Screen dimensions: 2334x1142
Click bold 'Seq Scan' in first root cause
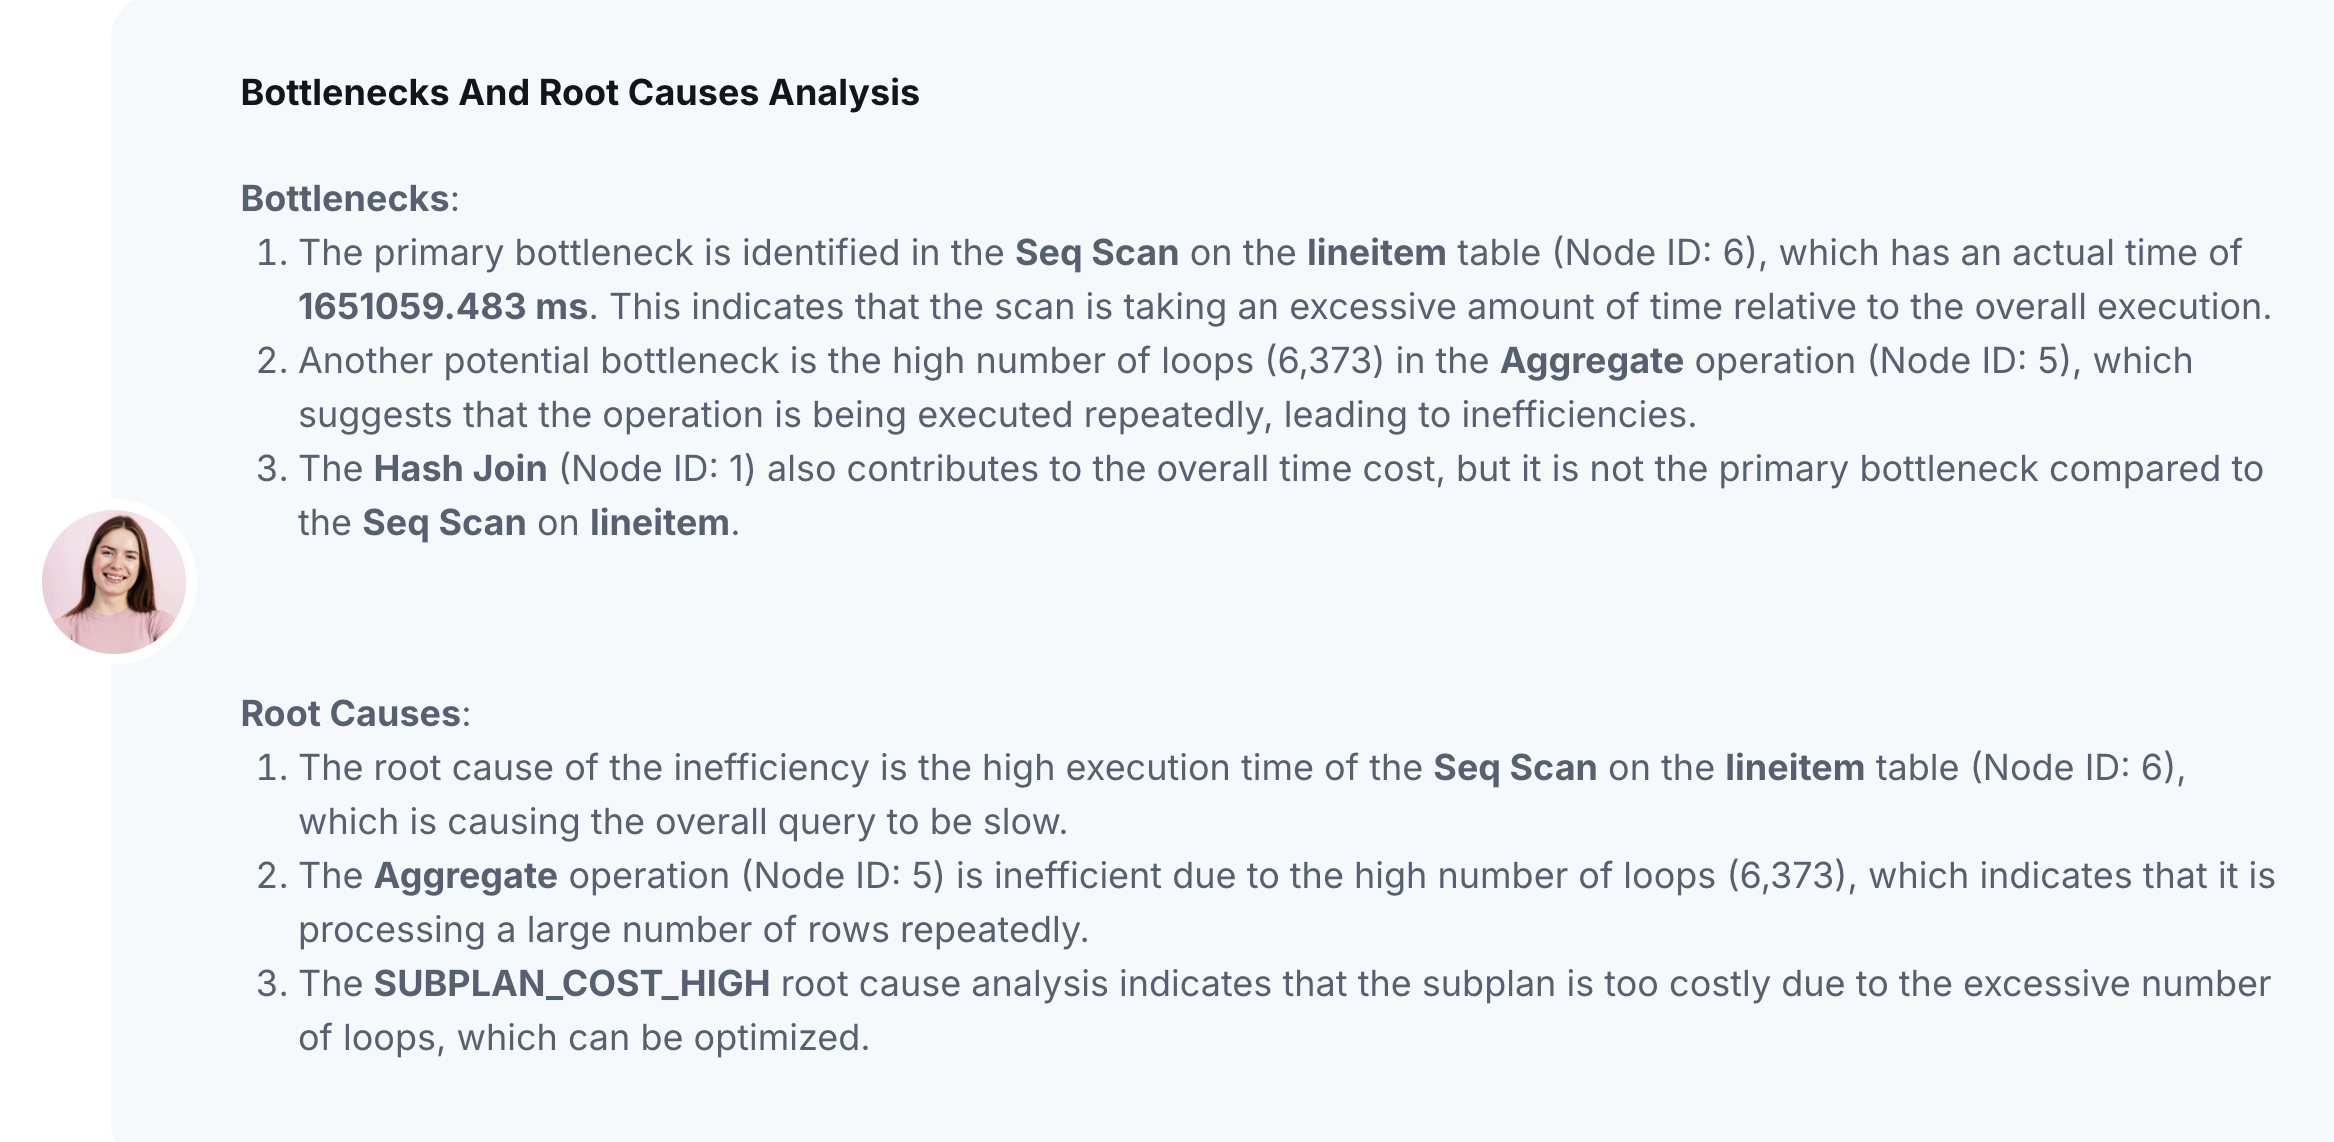tap(1515, 767)
